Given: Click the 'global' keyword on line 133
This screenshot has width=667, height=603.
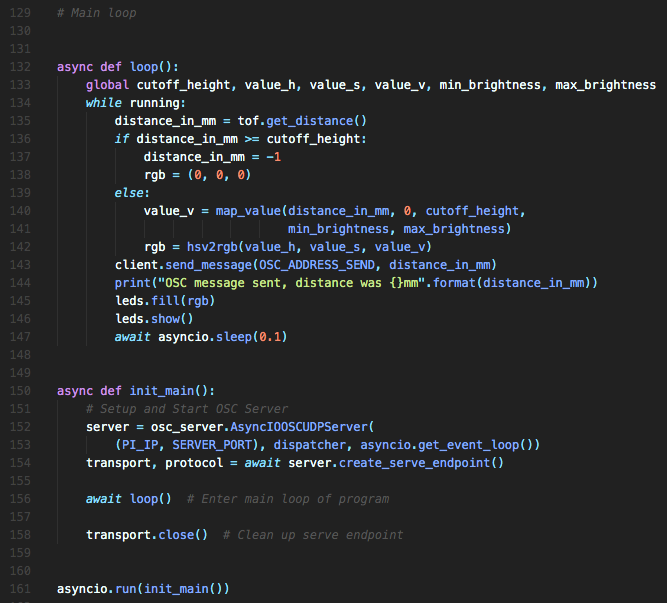Looking at the screenshot, I should point(107,85).
